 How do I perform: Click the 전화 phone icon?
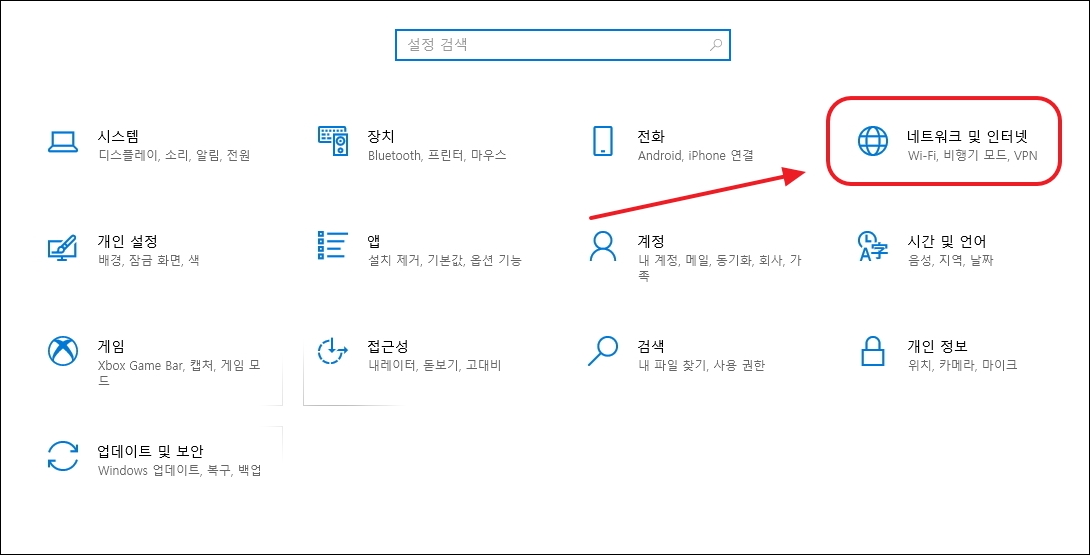pyautogui.click(x=603, y=140)
